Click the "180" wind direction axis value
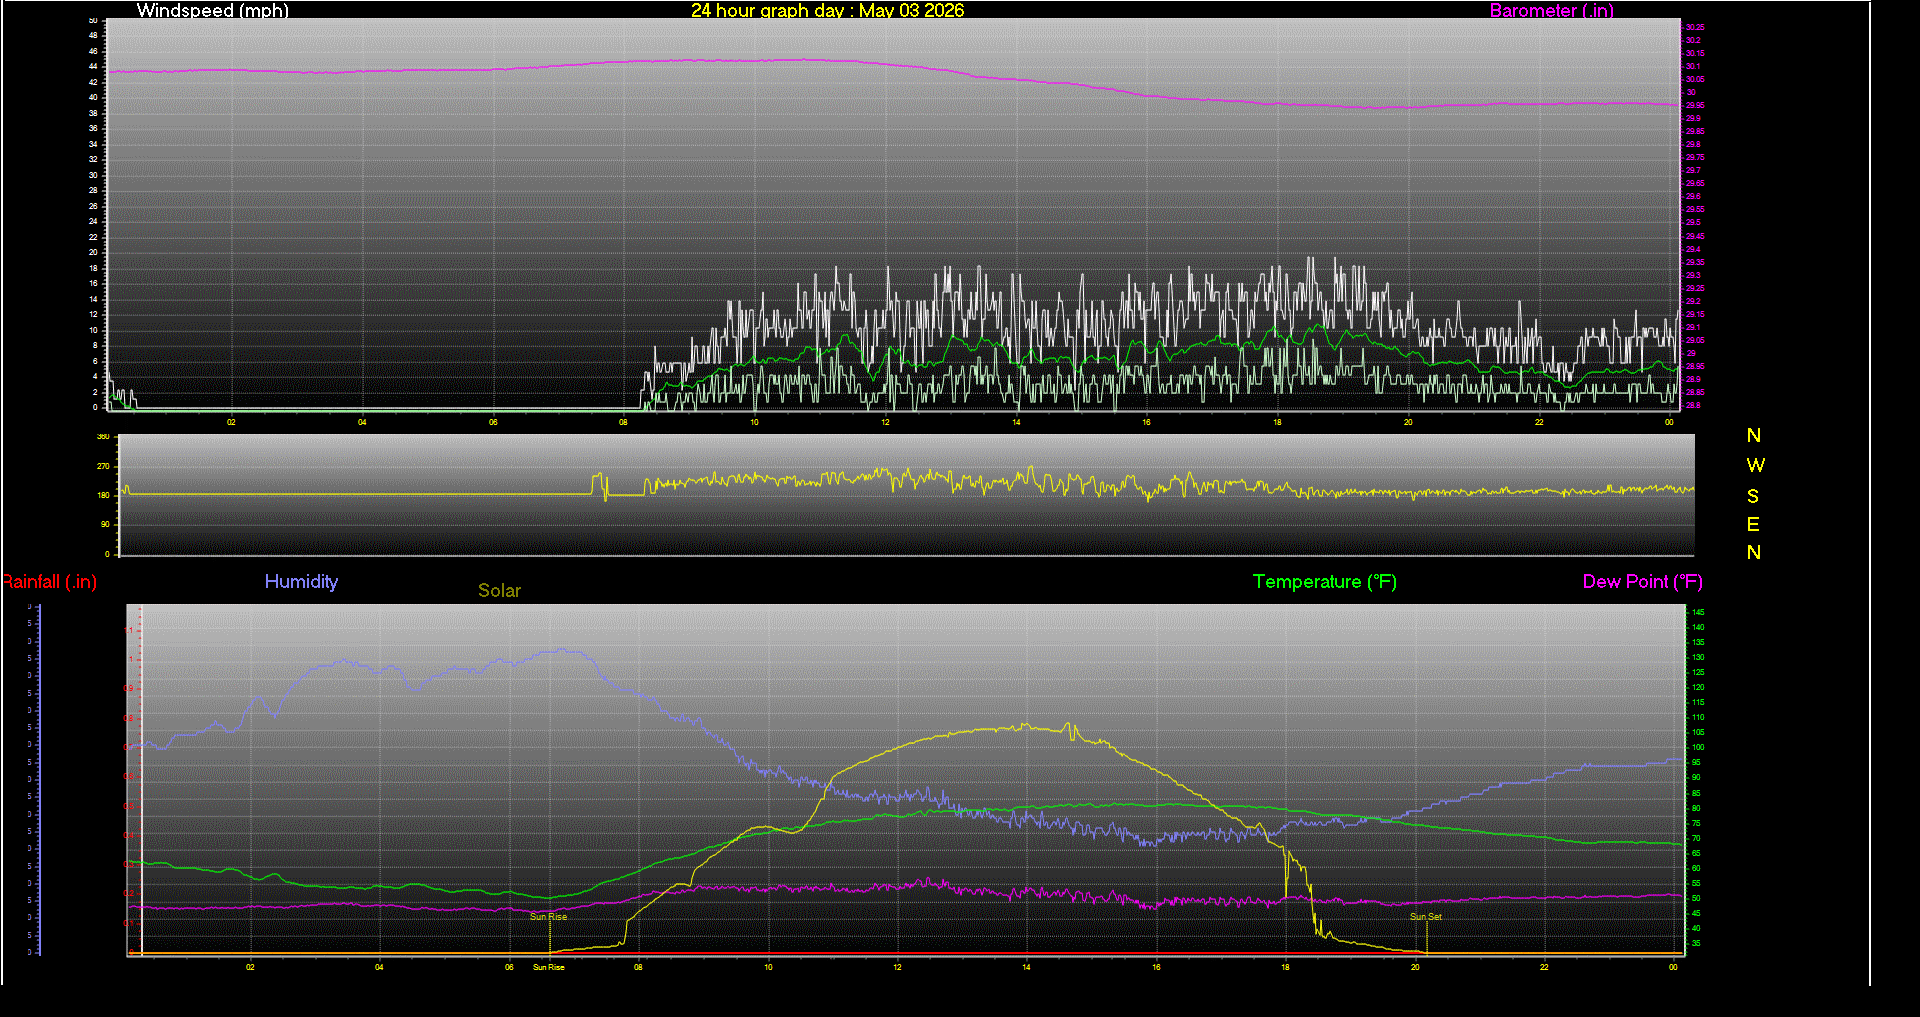1920x1017 pixels. pyautogui.click(x=103, y=495)
